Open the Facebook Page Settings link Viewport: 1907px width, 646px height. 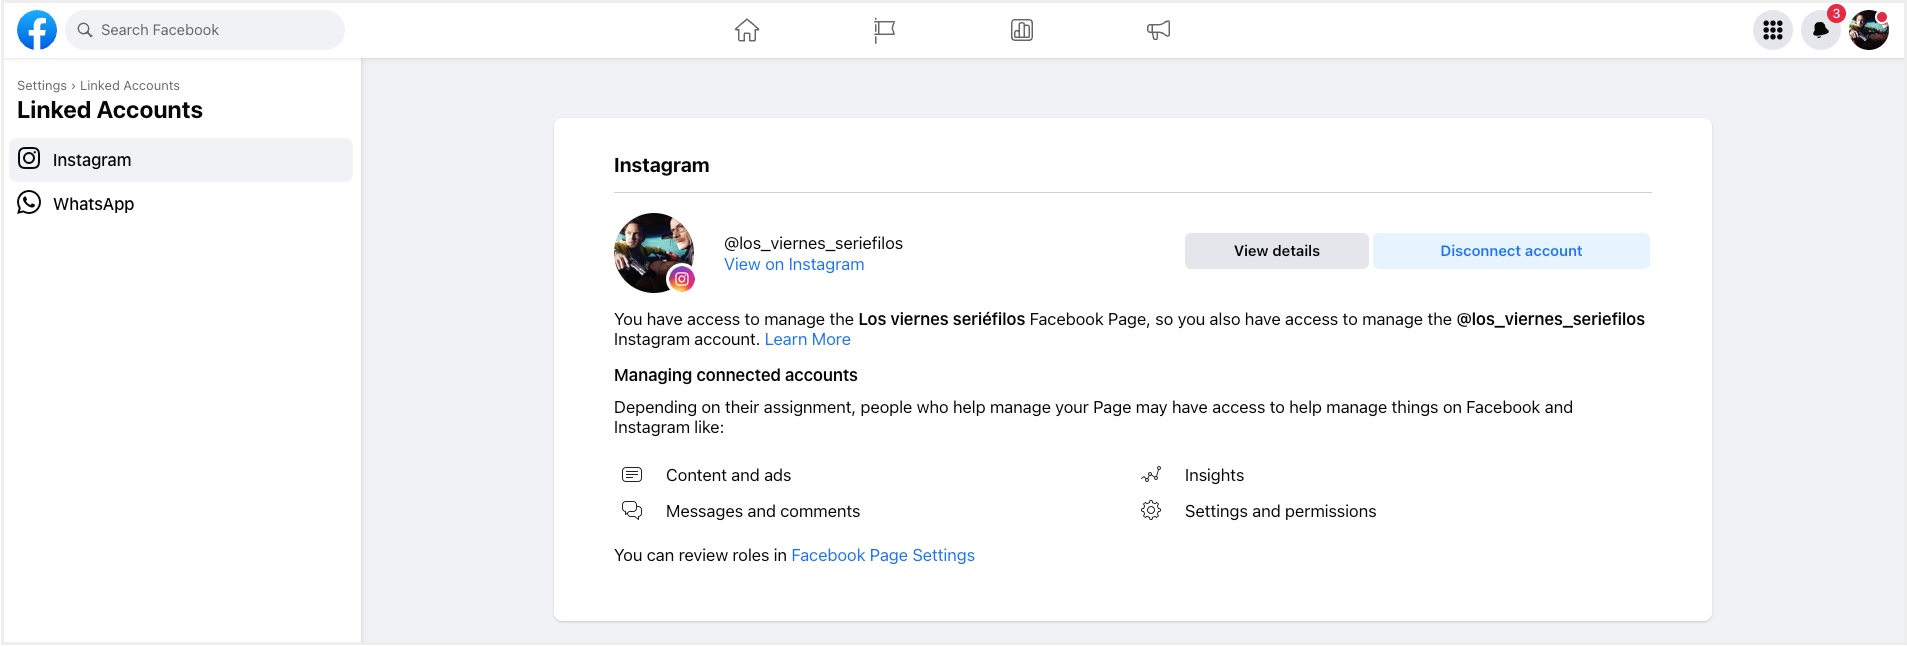[883, 555]
